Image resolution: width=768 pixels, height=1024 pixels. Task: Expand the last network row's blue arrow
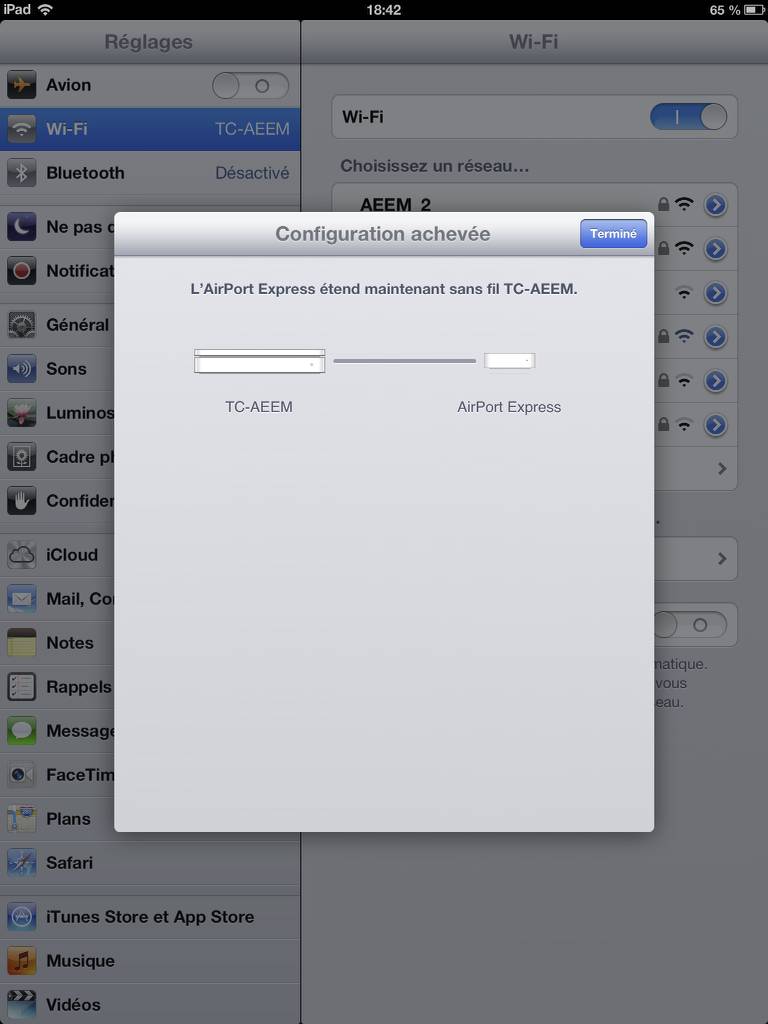715,425
